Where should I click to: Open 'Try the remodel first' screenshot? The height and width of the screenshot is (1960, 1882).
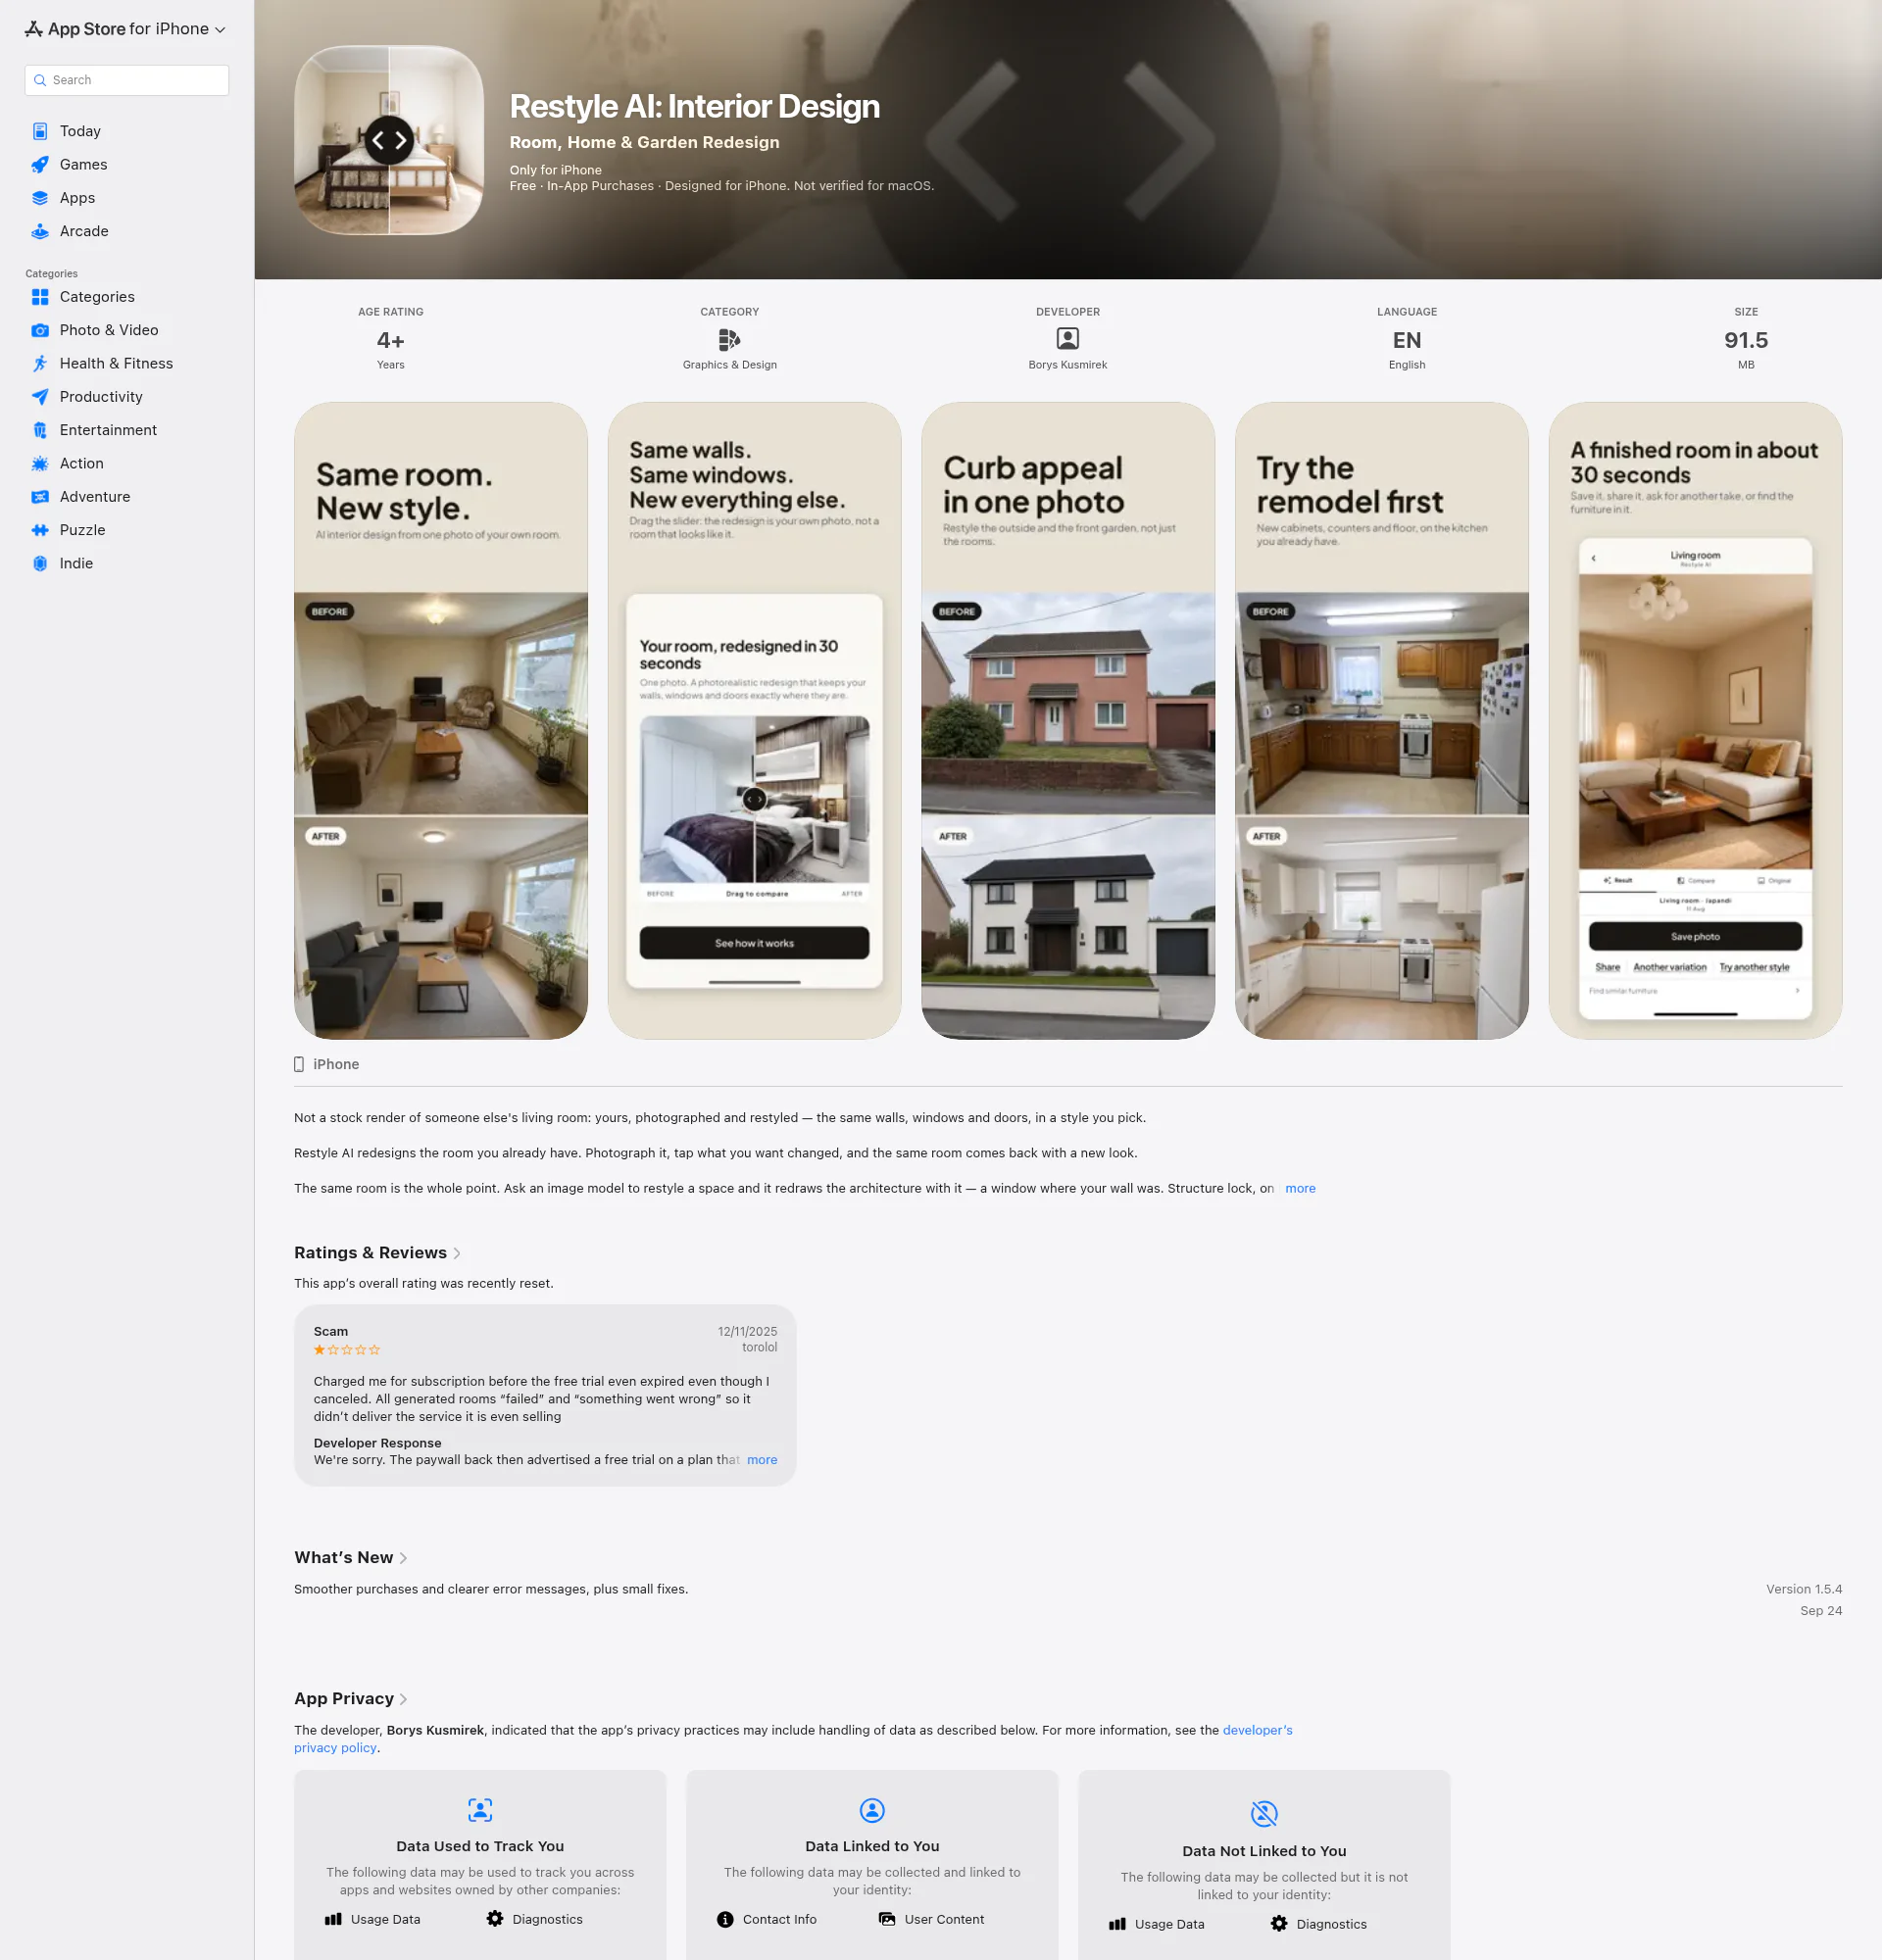pyautogui.click(x=1382, y=720)
